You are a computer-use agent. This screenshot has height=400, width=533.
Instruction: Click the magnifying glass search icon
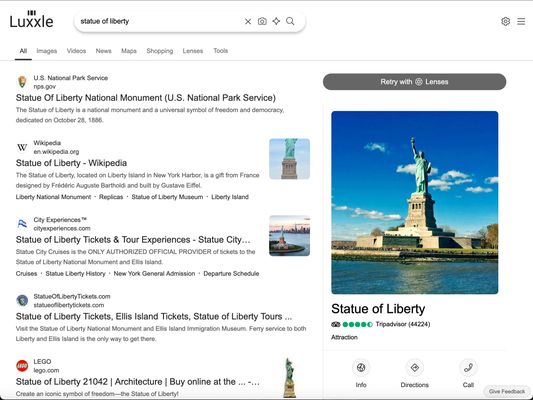click(290, 21)
